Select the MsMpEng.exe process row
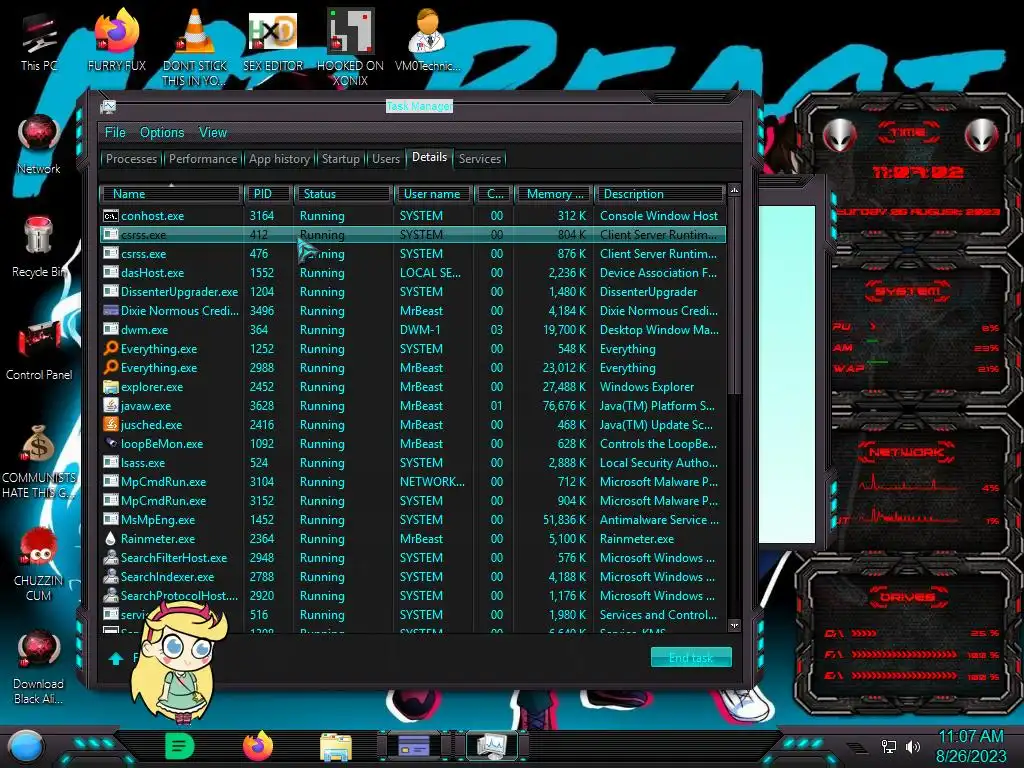This screenshot has height=768, width=1024. (413, 520)
